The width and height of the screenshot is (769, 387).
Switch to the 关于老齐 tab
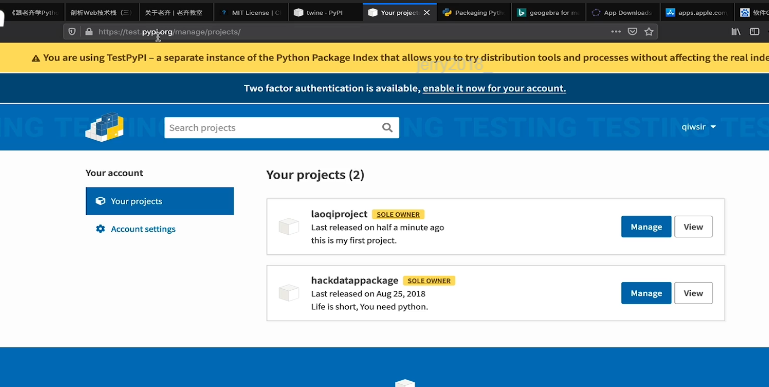(177, 13)
